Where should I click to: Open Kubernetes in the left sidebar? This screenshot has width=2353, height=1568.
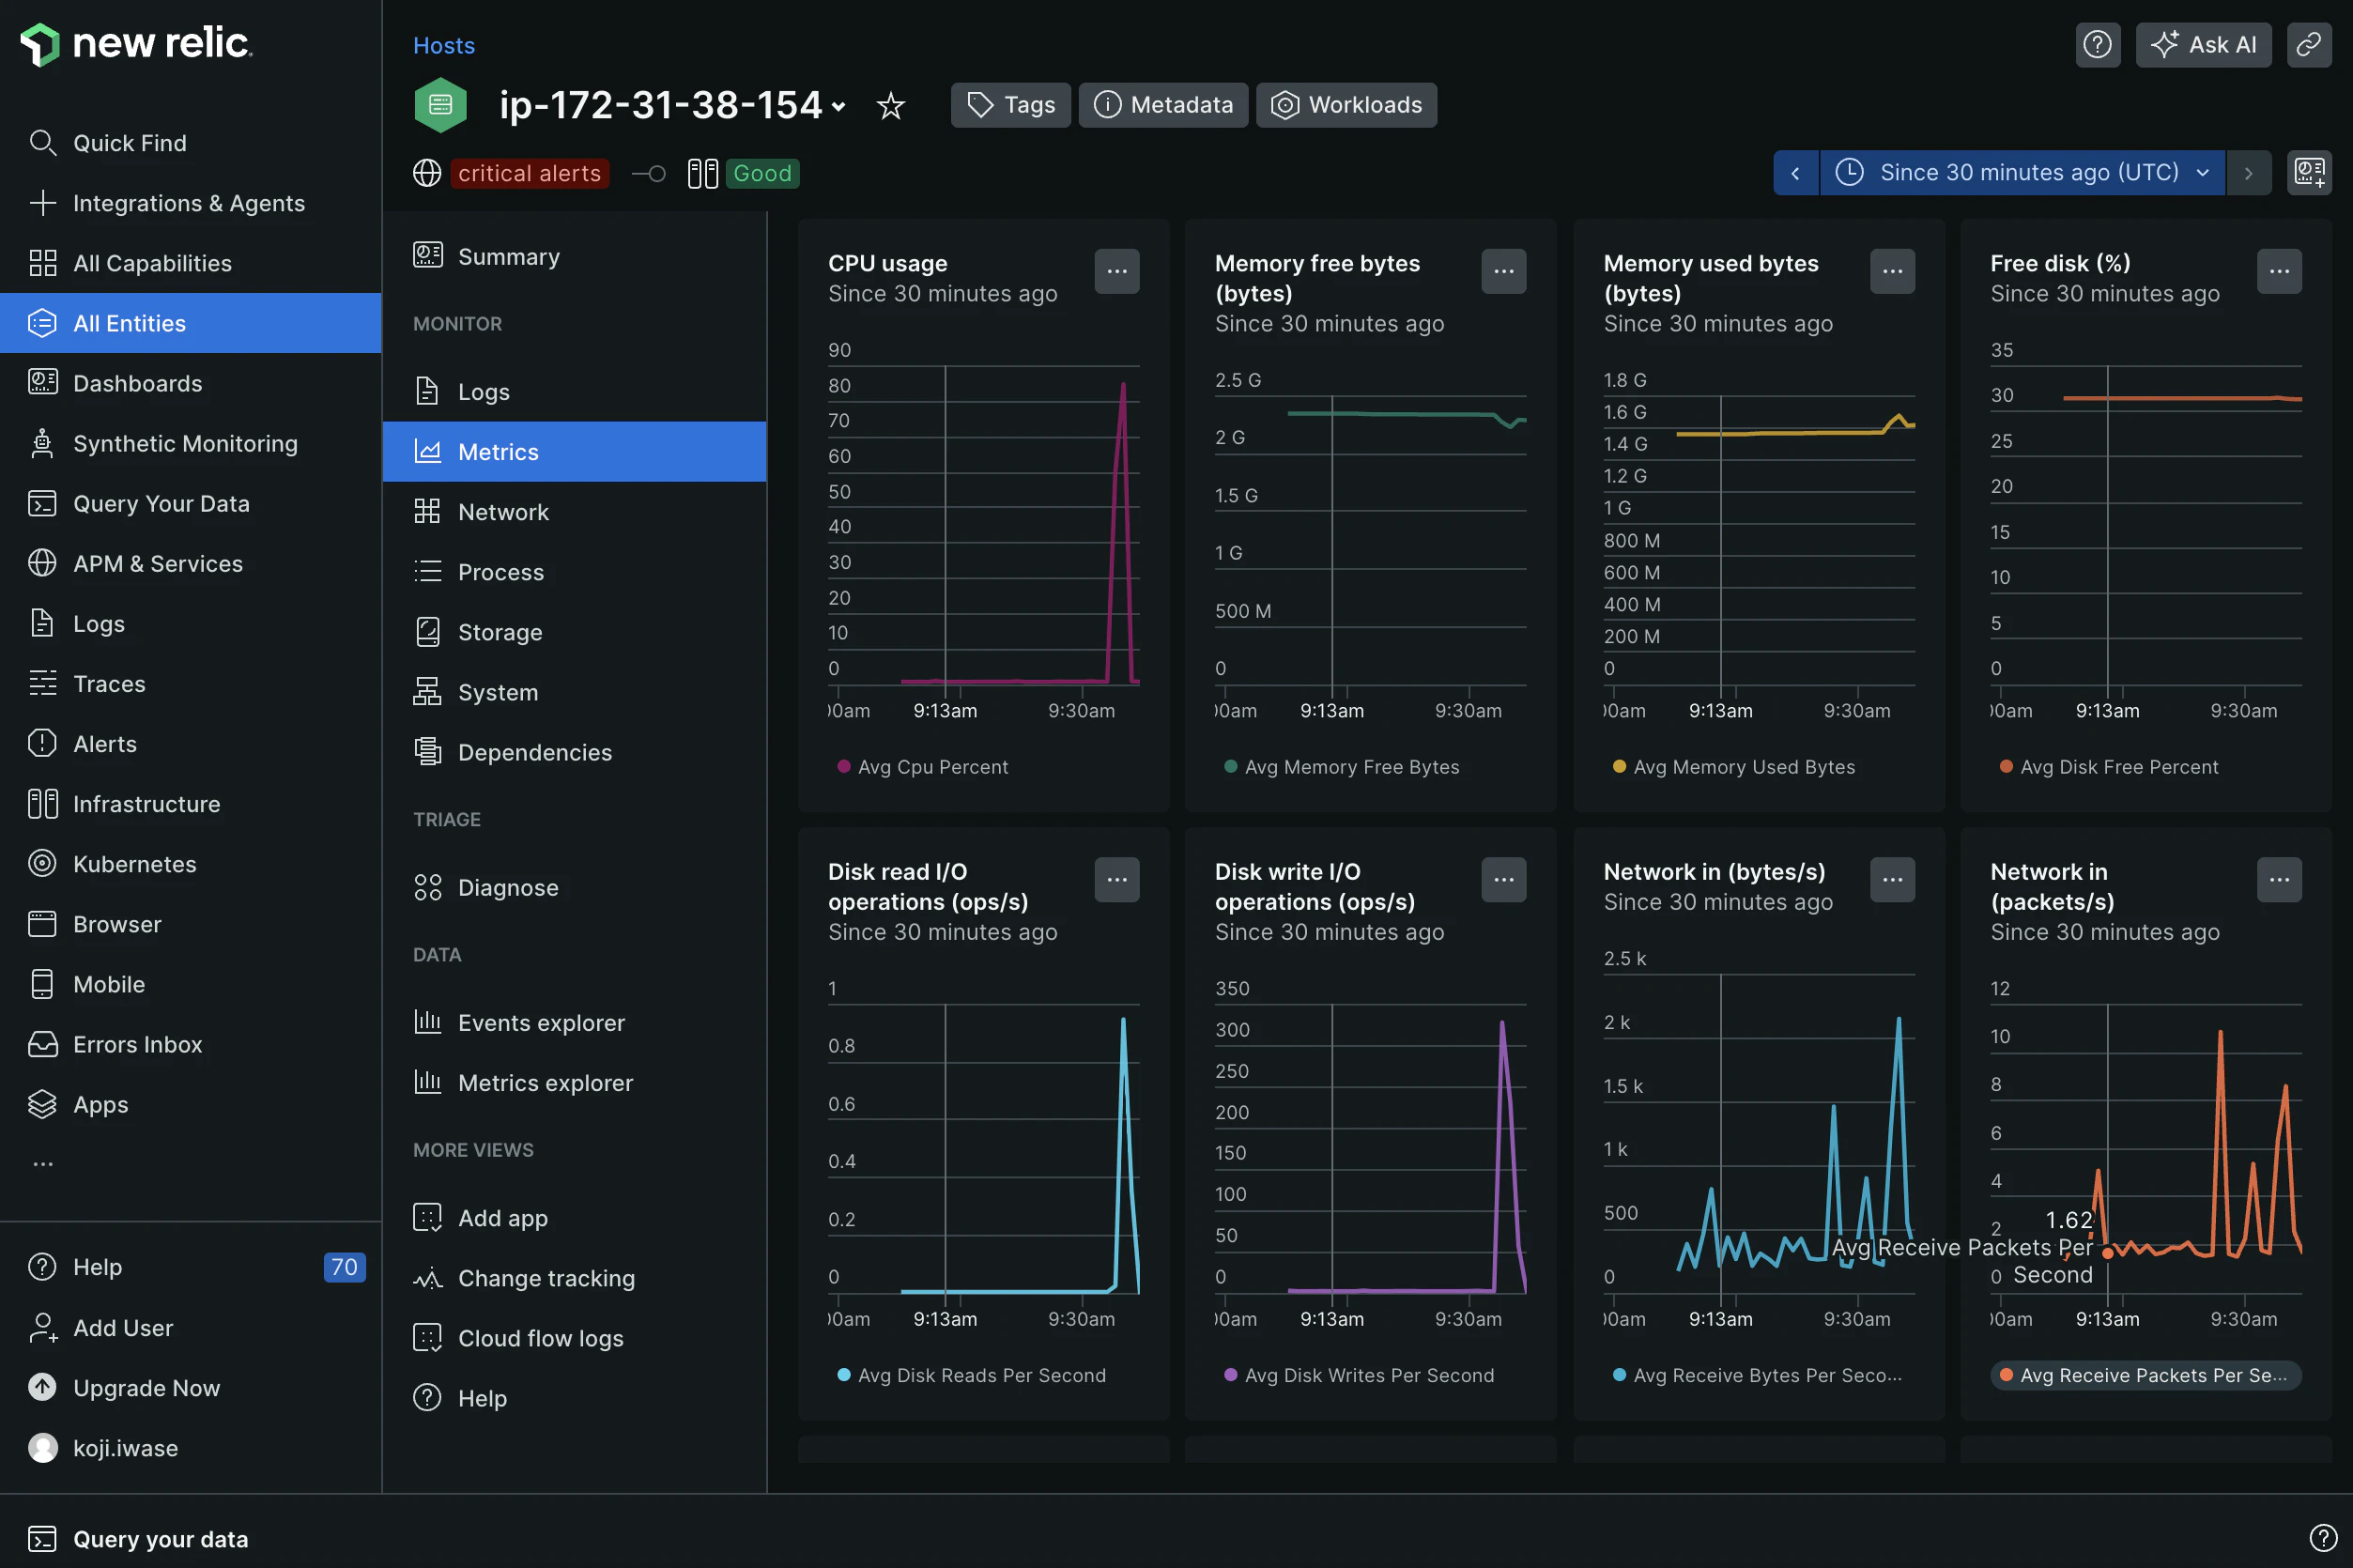click(190, 864)
